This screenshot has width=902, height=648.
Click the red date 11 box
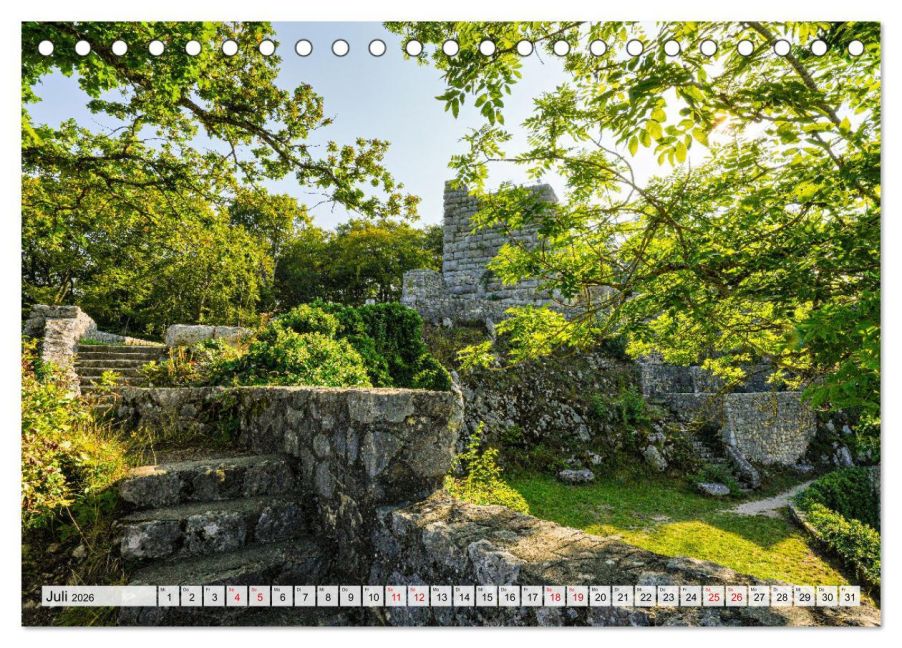[x=396, y=596]
